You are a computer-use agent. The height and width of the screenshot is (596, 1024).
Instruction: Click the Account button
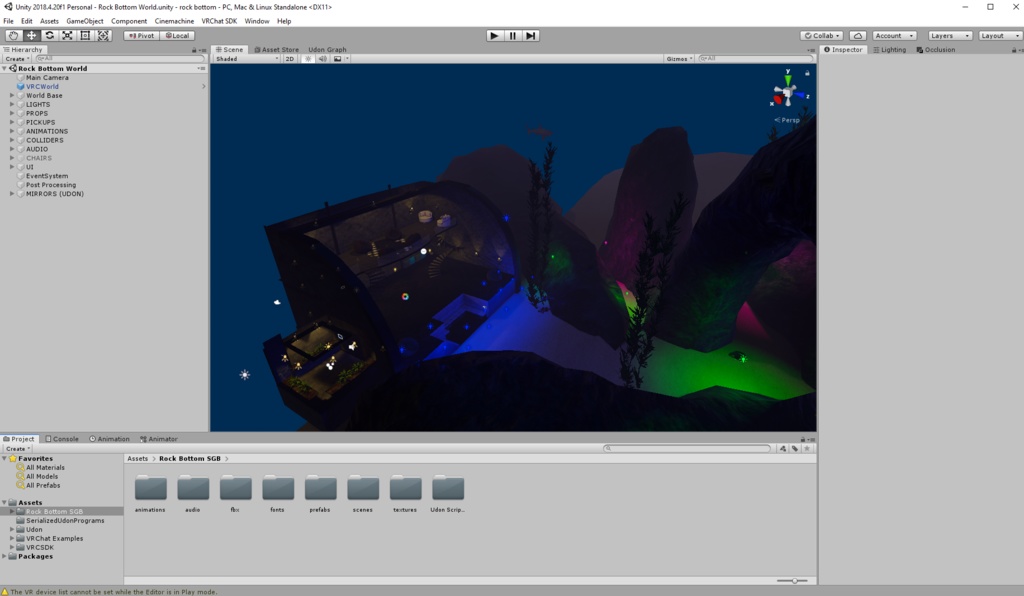click(891, 35)
